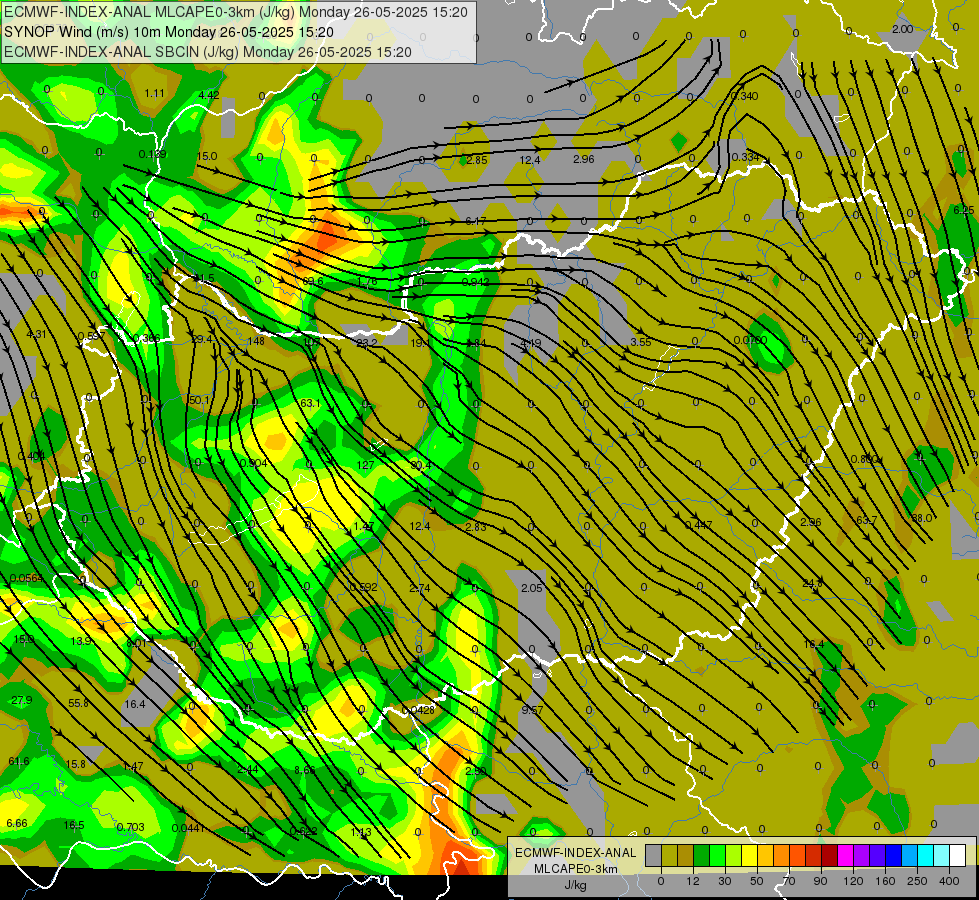Click the legend scale label 400
Viewport: 979px width, 900px height.
(x=949, y=881)
